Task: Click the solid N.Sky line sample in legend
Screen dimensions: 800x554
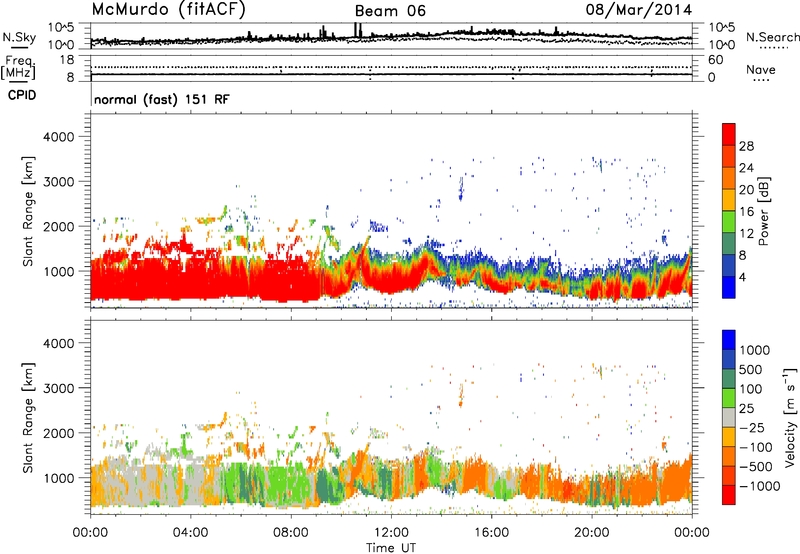Action: [x=19, y=48]
